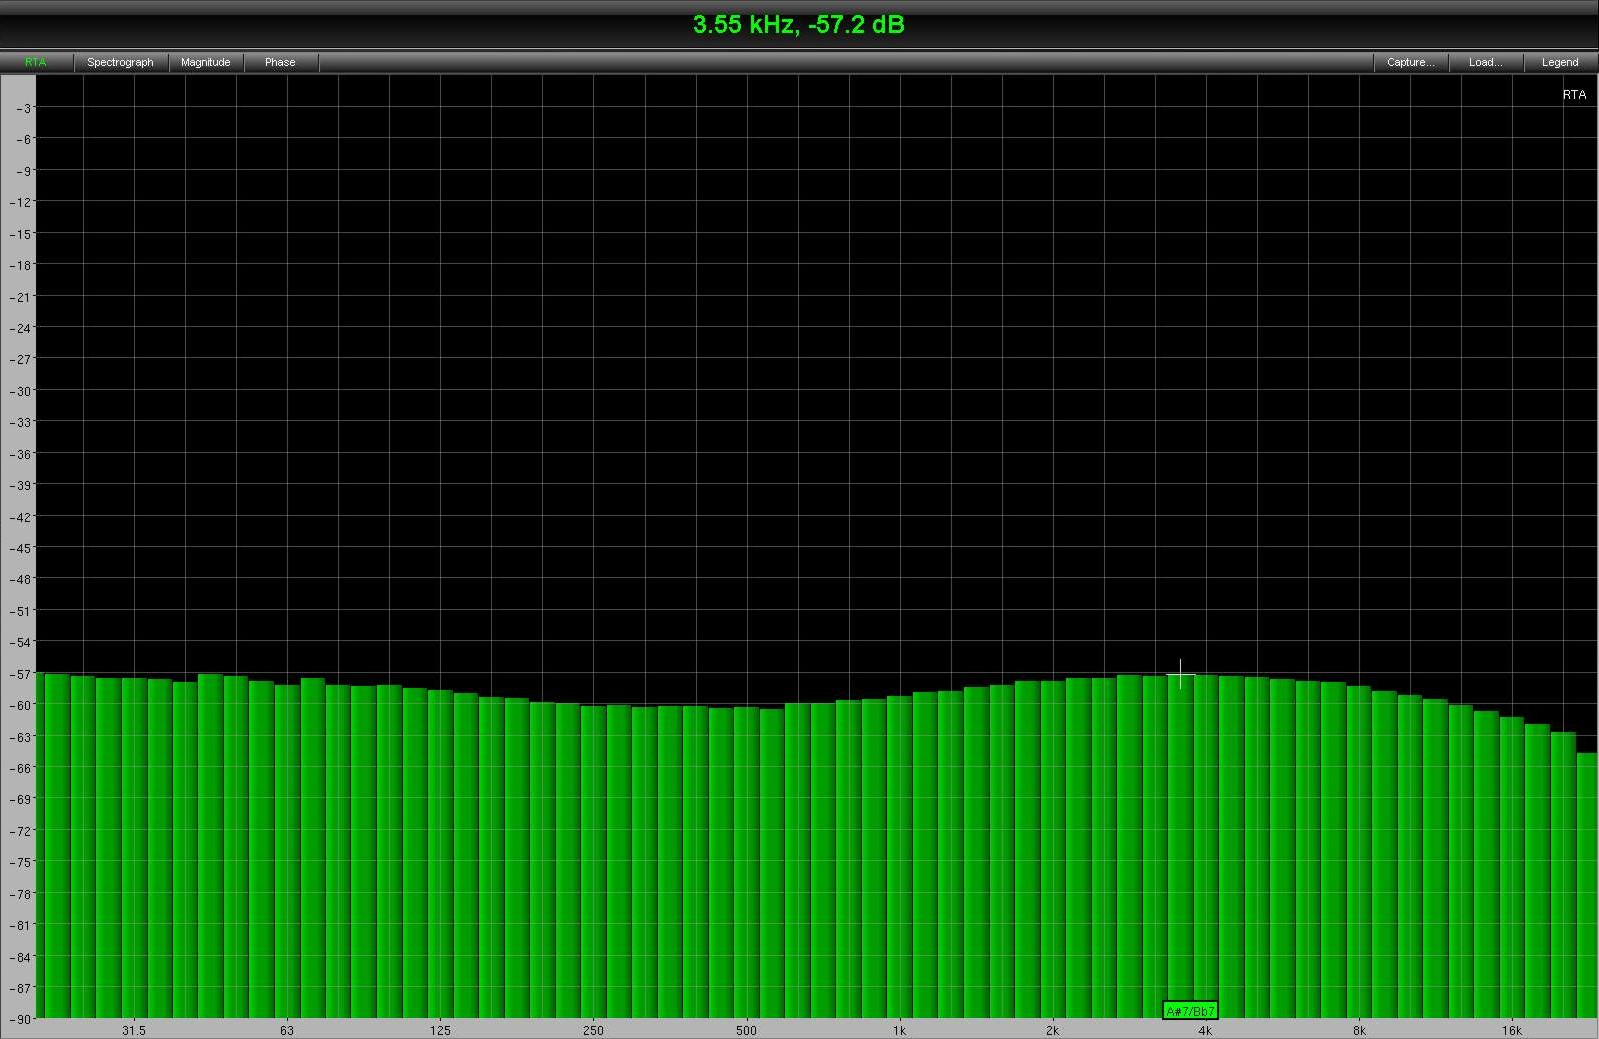This screenshot has height=1039, width=1599.
Task: Toggle the Legend button
Action: pos(1559,62)
